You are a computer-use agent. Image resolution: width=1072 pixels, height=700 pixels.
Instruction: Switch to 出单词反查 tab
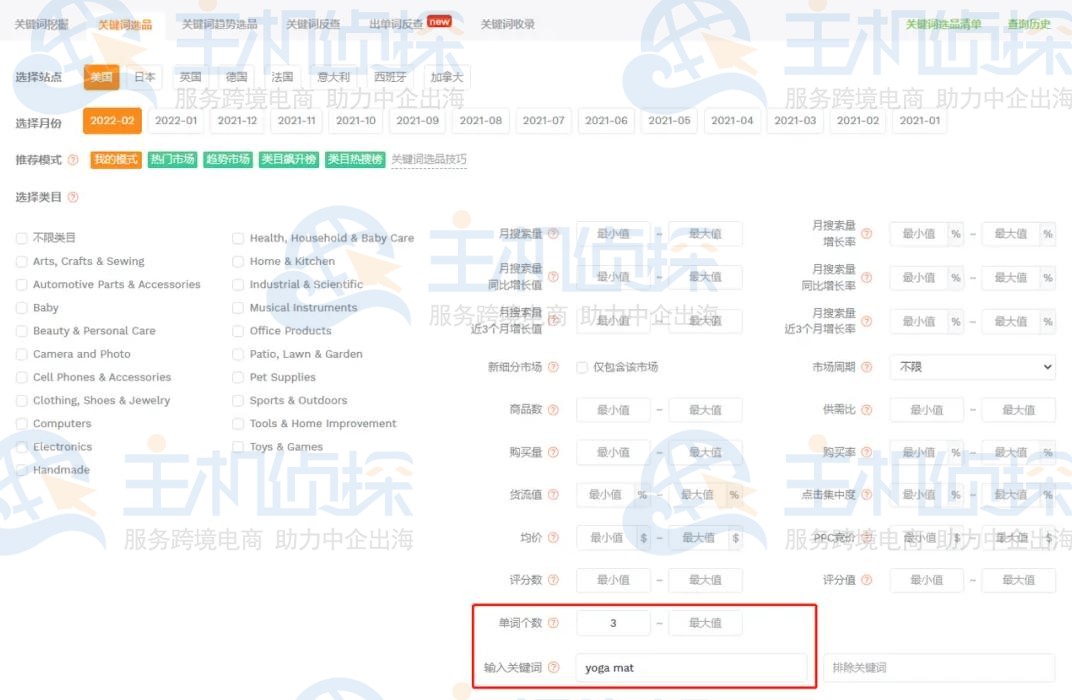397,25
